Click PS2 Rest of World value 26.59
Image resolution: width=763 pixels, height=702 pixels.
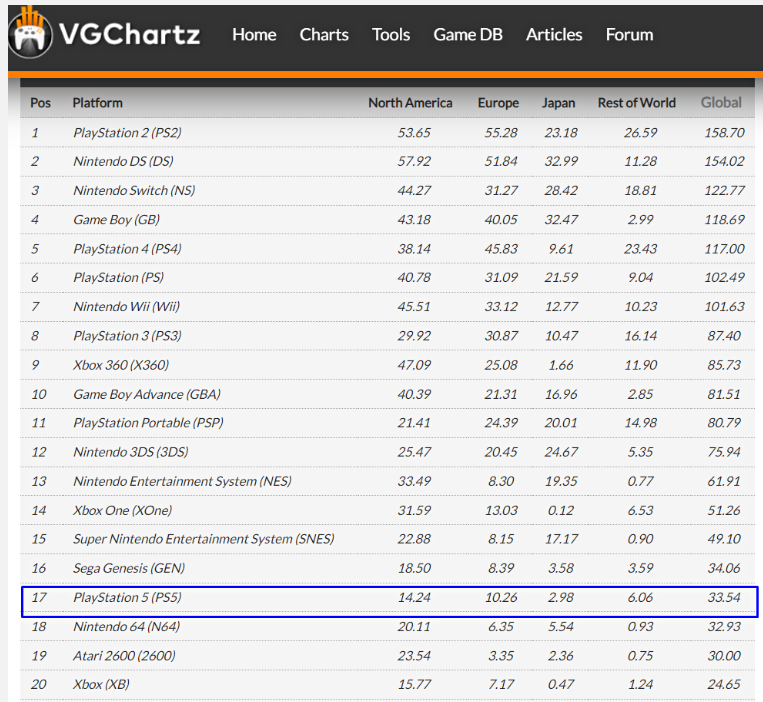click(640, 132)
